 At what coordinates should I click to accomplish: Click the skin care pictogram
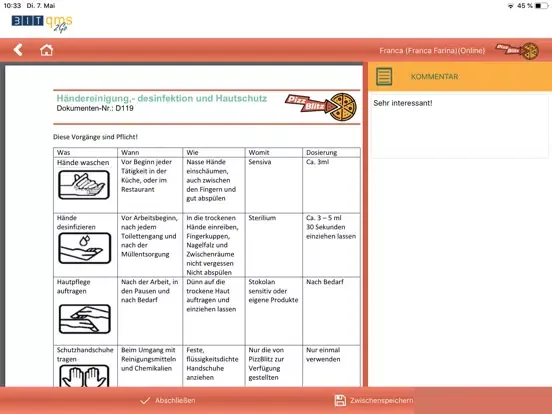tap(85, 319)
